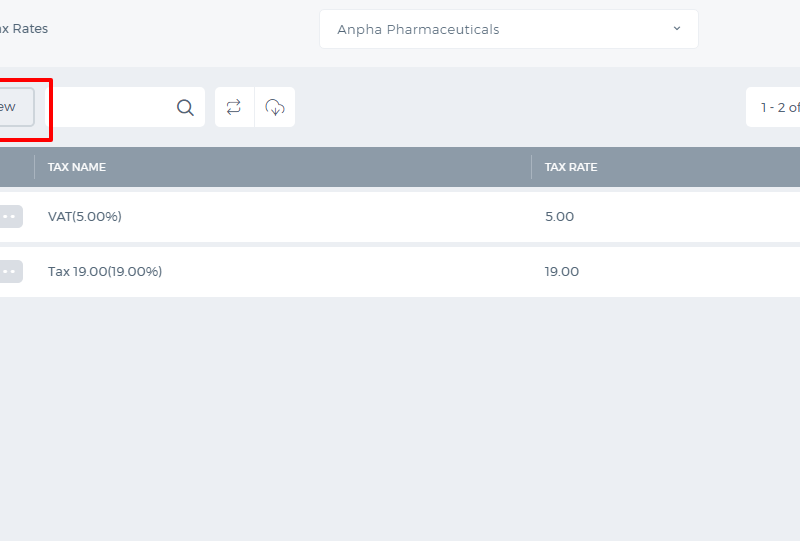Sort by the TAX NAME column header

coord(77,167)
